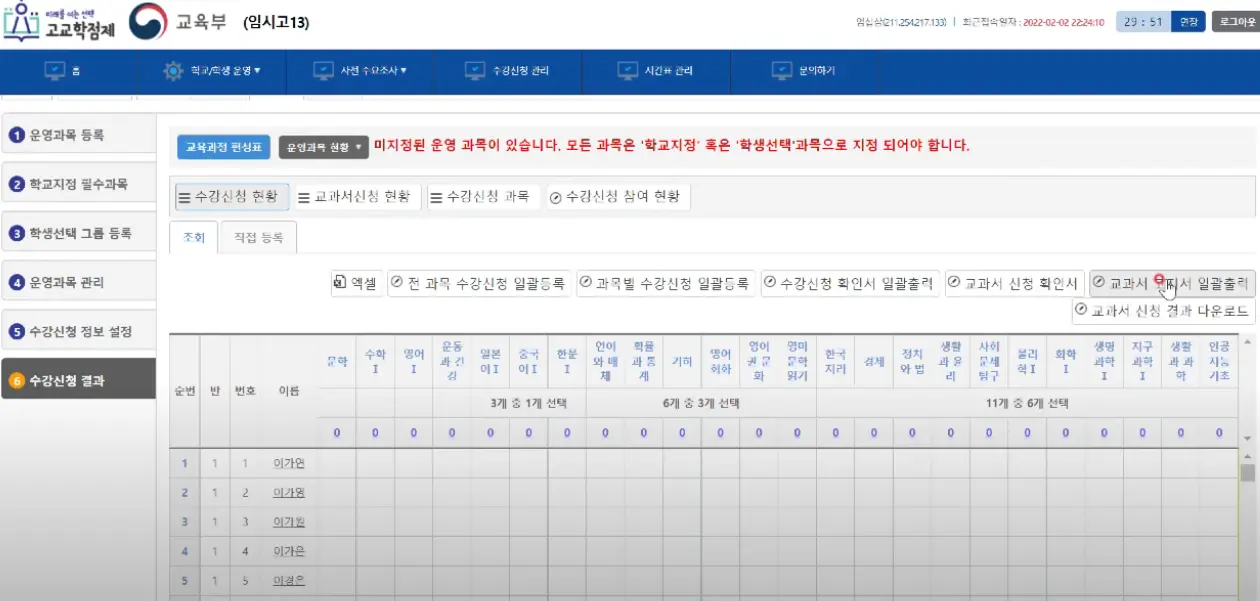Open student link 이가언
This screenshot has width=1260, height=601.
289,463
